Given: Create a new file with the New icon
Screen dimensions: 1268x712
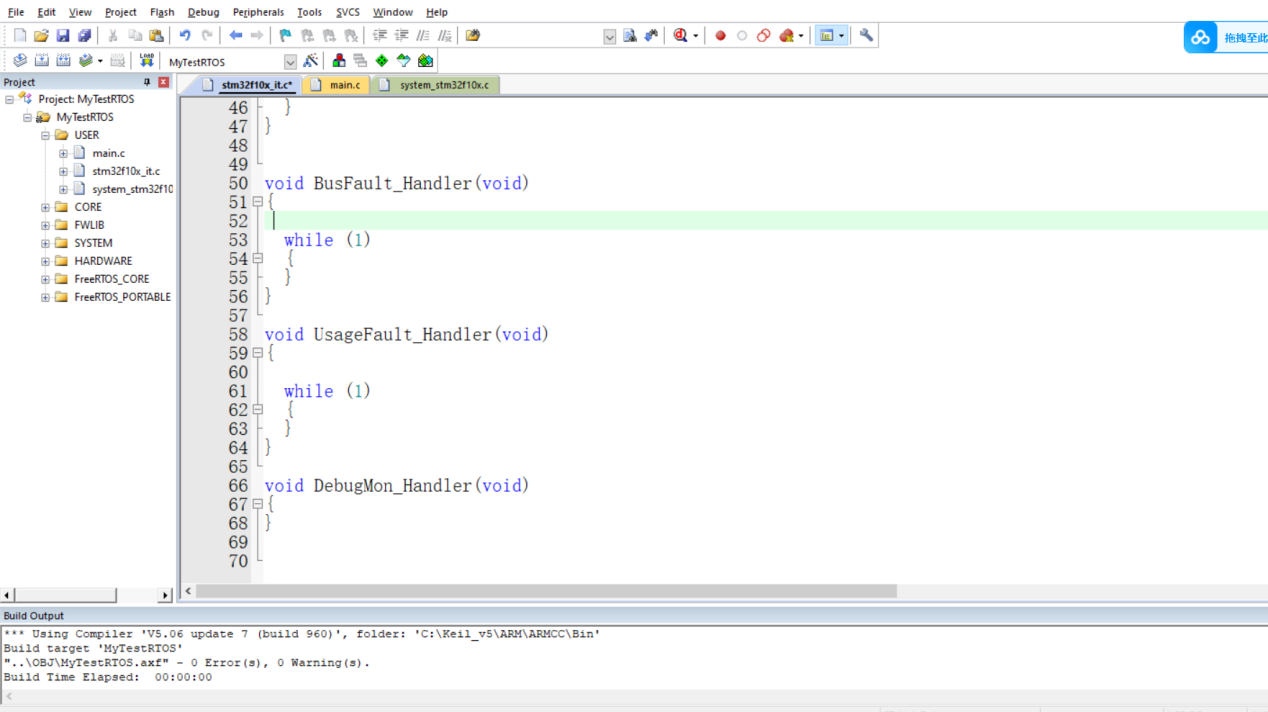Looking at the screenshot, I should [19, 36].
